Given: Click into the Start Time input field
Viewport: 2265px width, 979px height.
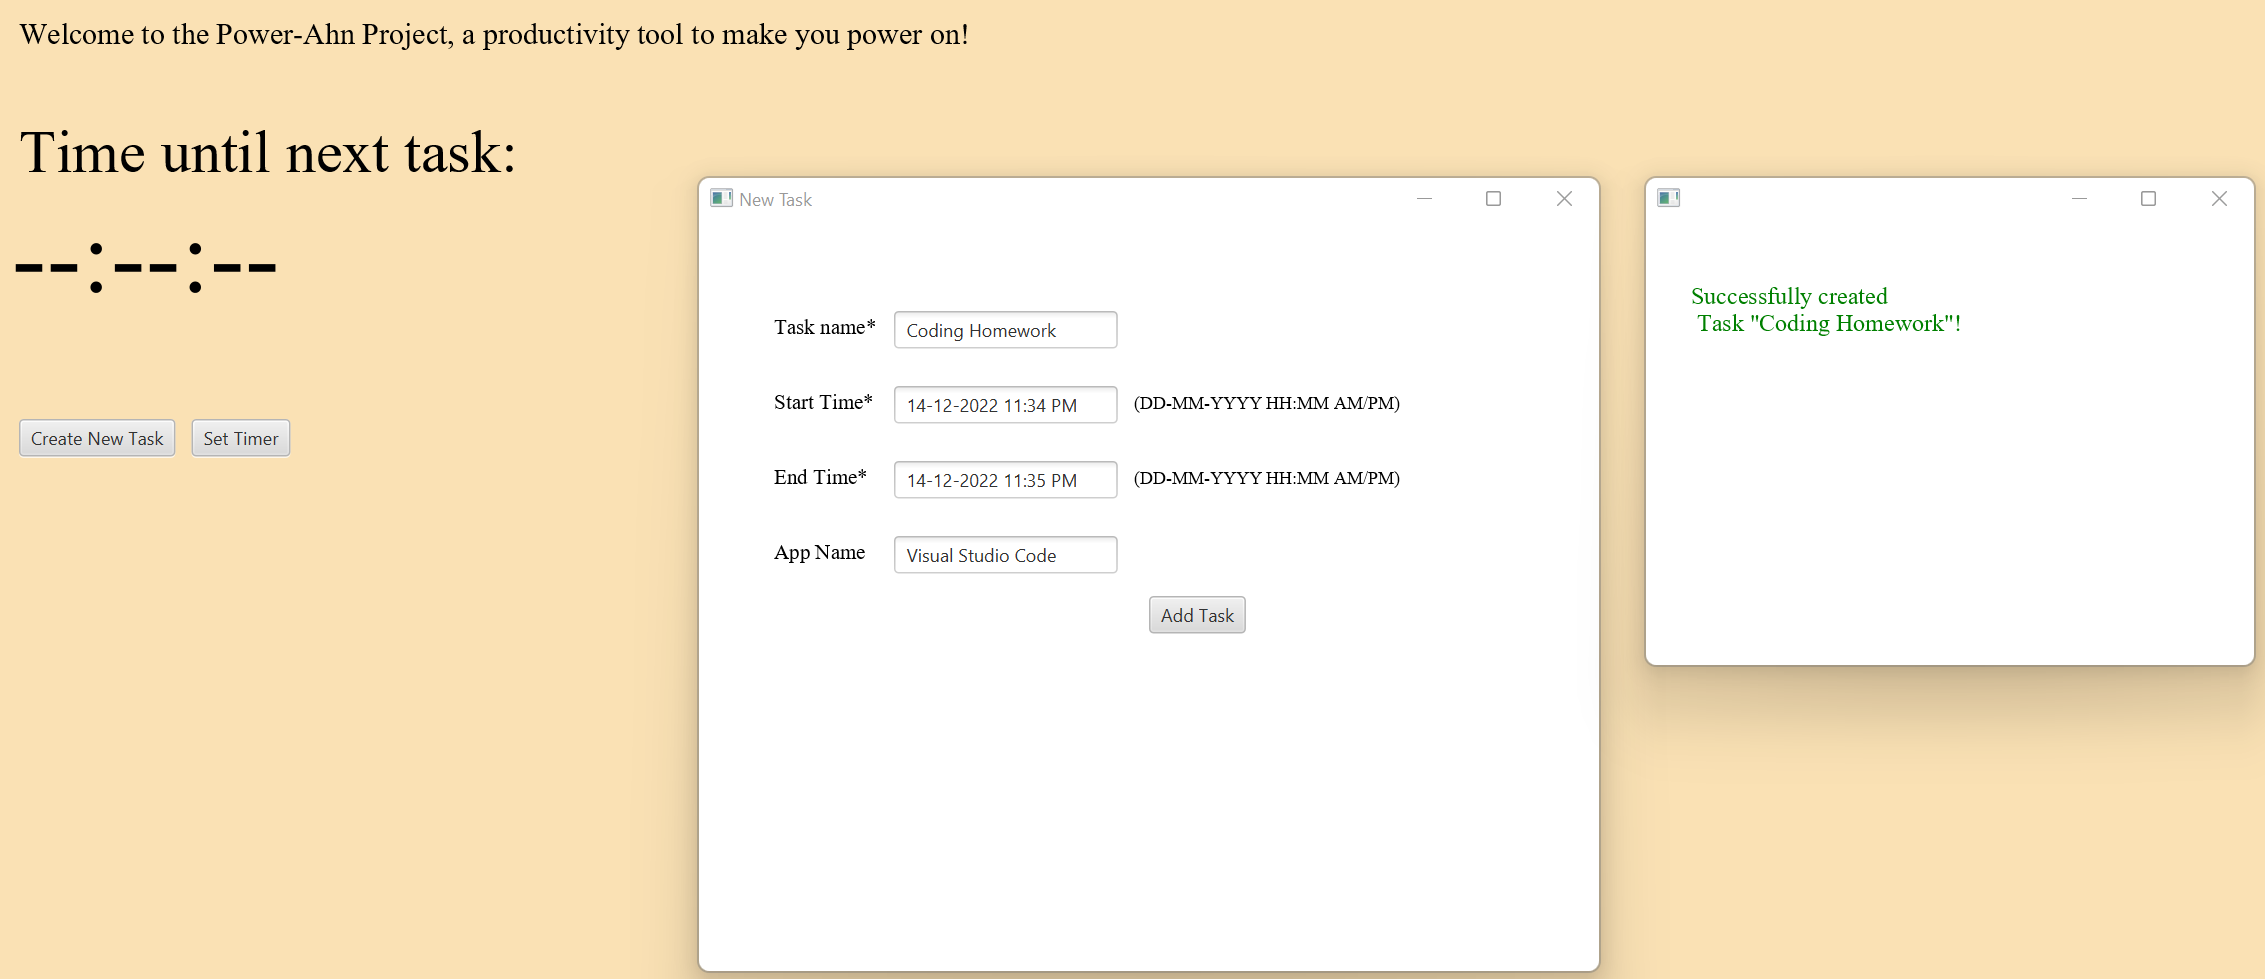Looking at the screenshot, I should 1004,405.
